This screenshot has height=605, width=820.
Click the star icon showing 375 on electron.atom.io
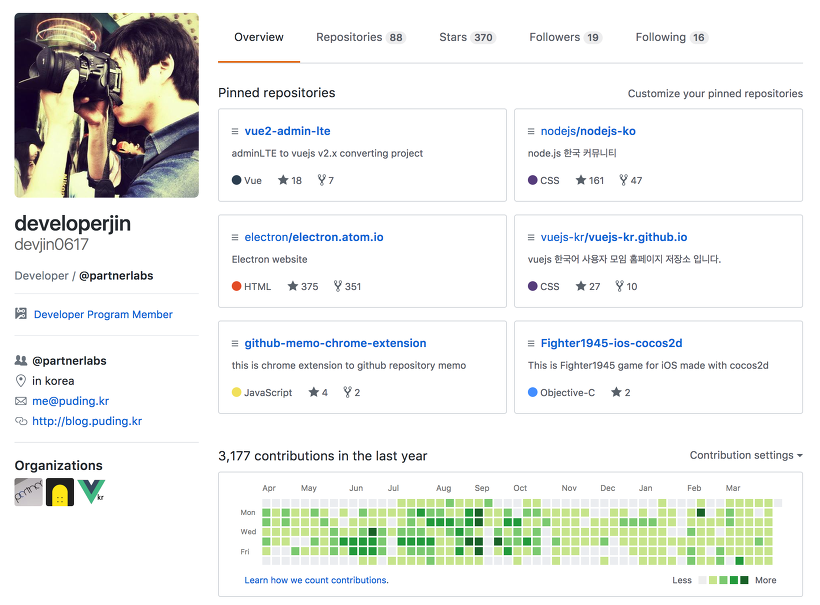[293, 286]
